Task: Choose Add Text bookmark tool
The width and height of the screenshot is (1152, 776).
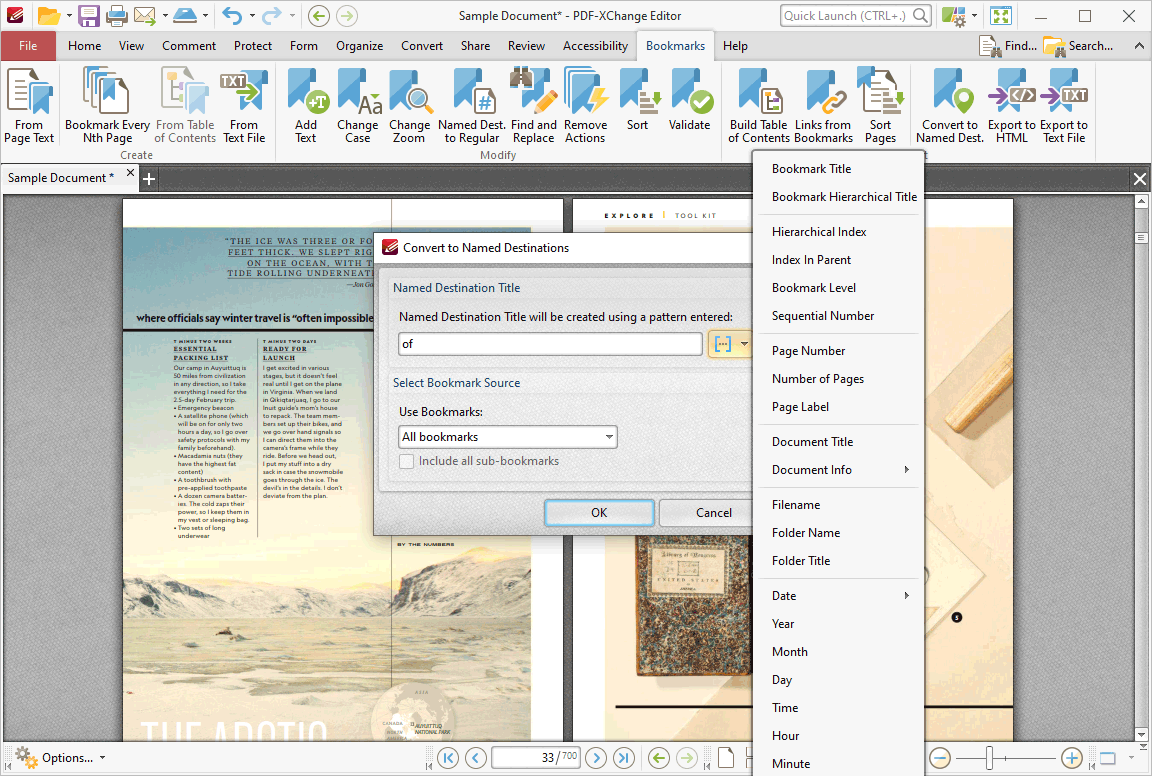Action: 306,106
